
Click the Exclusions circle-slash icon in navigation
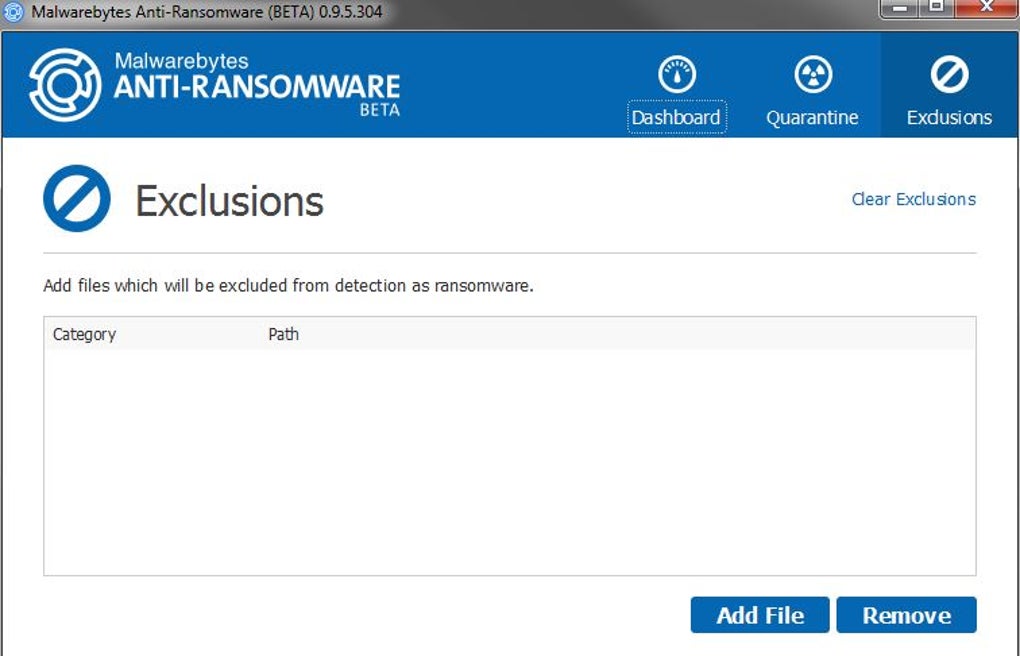click(x=948, y=75)
